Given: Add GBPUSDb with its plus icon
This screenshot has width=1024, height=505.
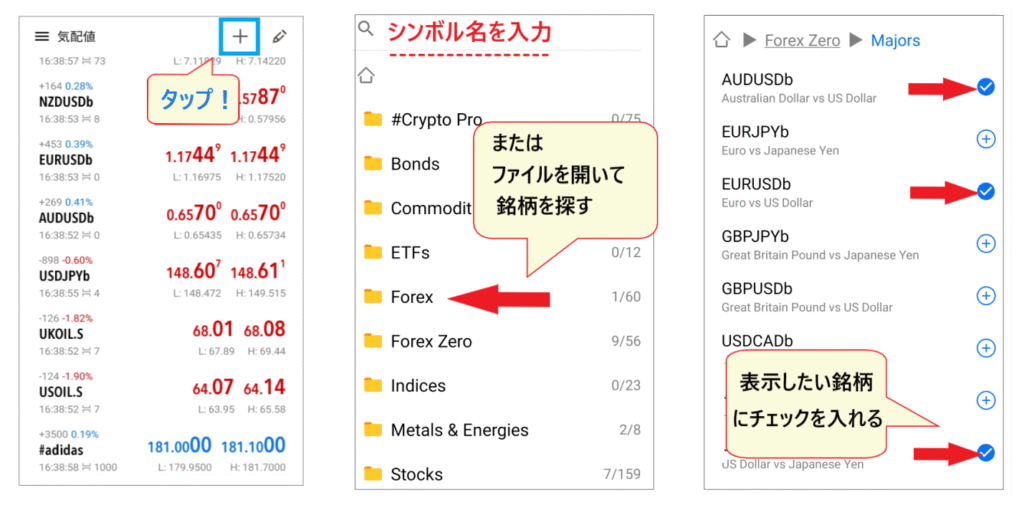Looking at the screenshot, I should pos(985,295).
